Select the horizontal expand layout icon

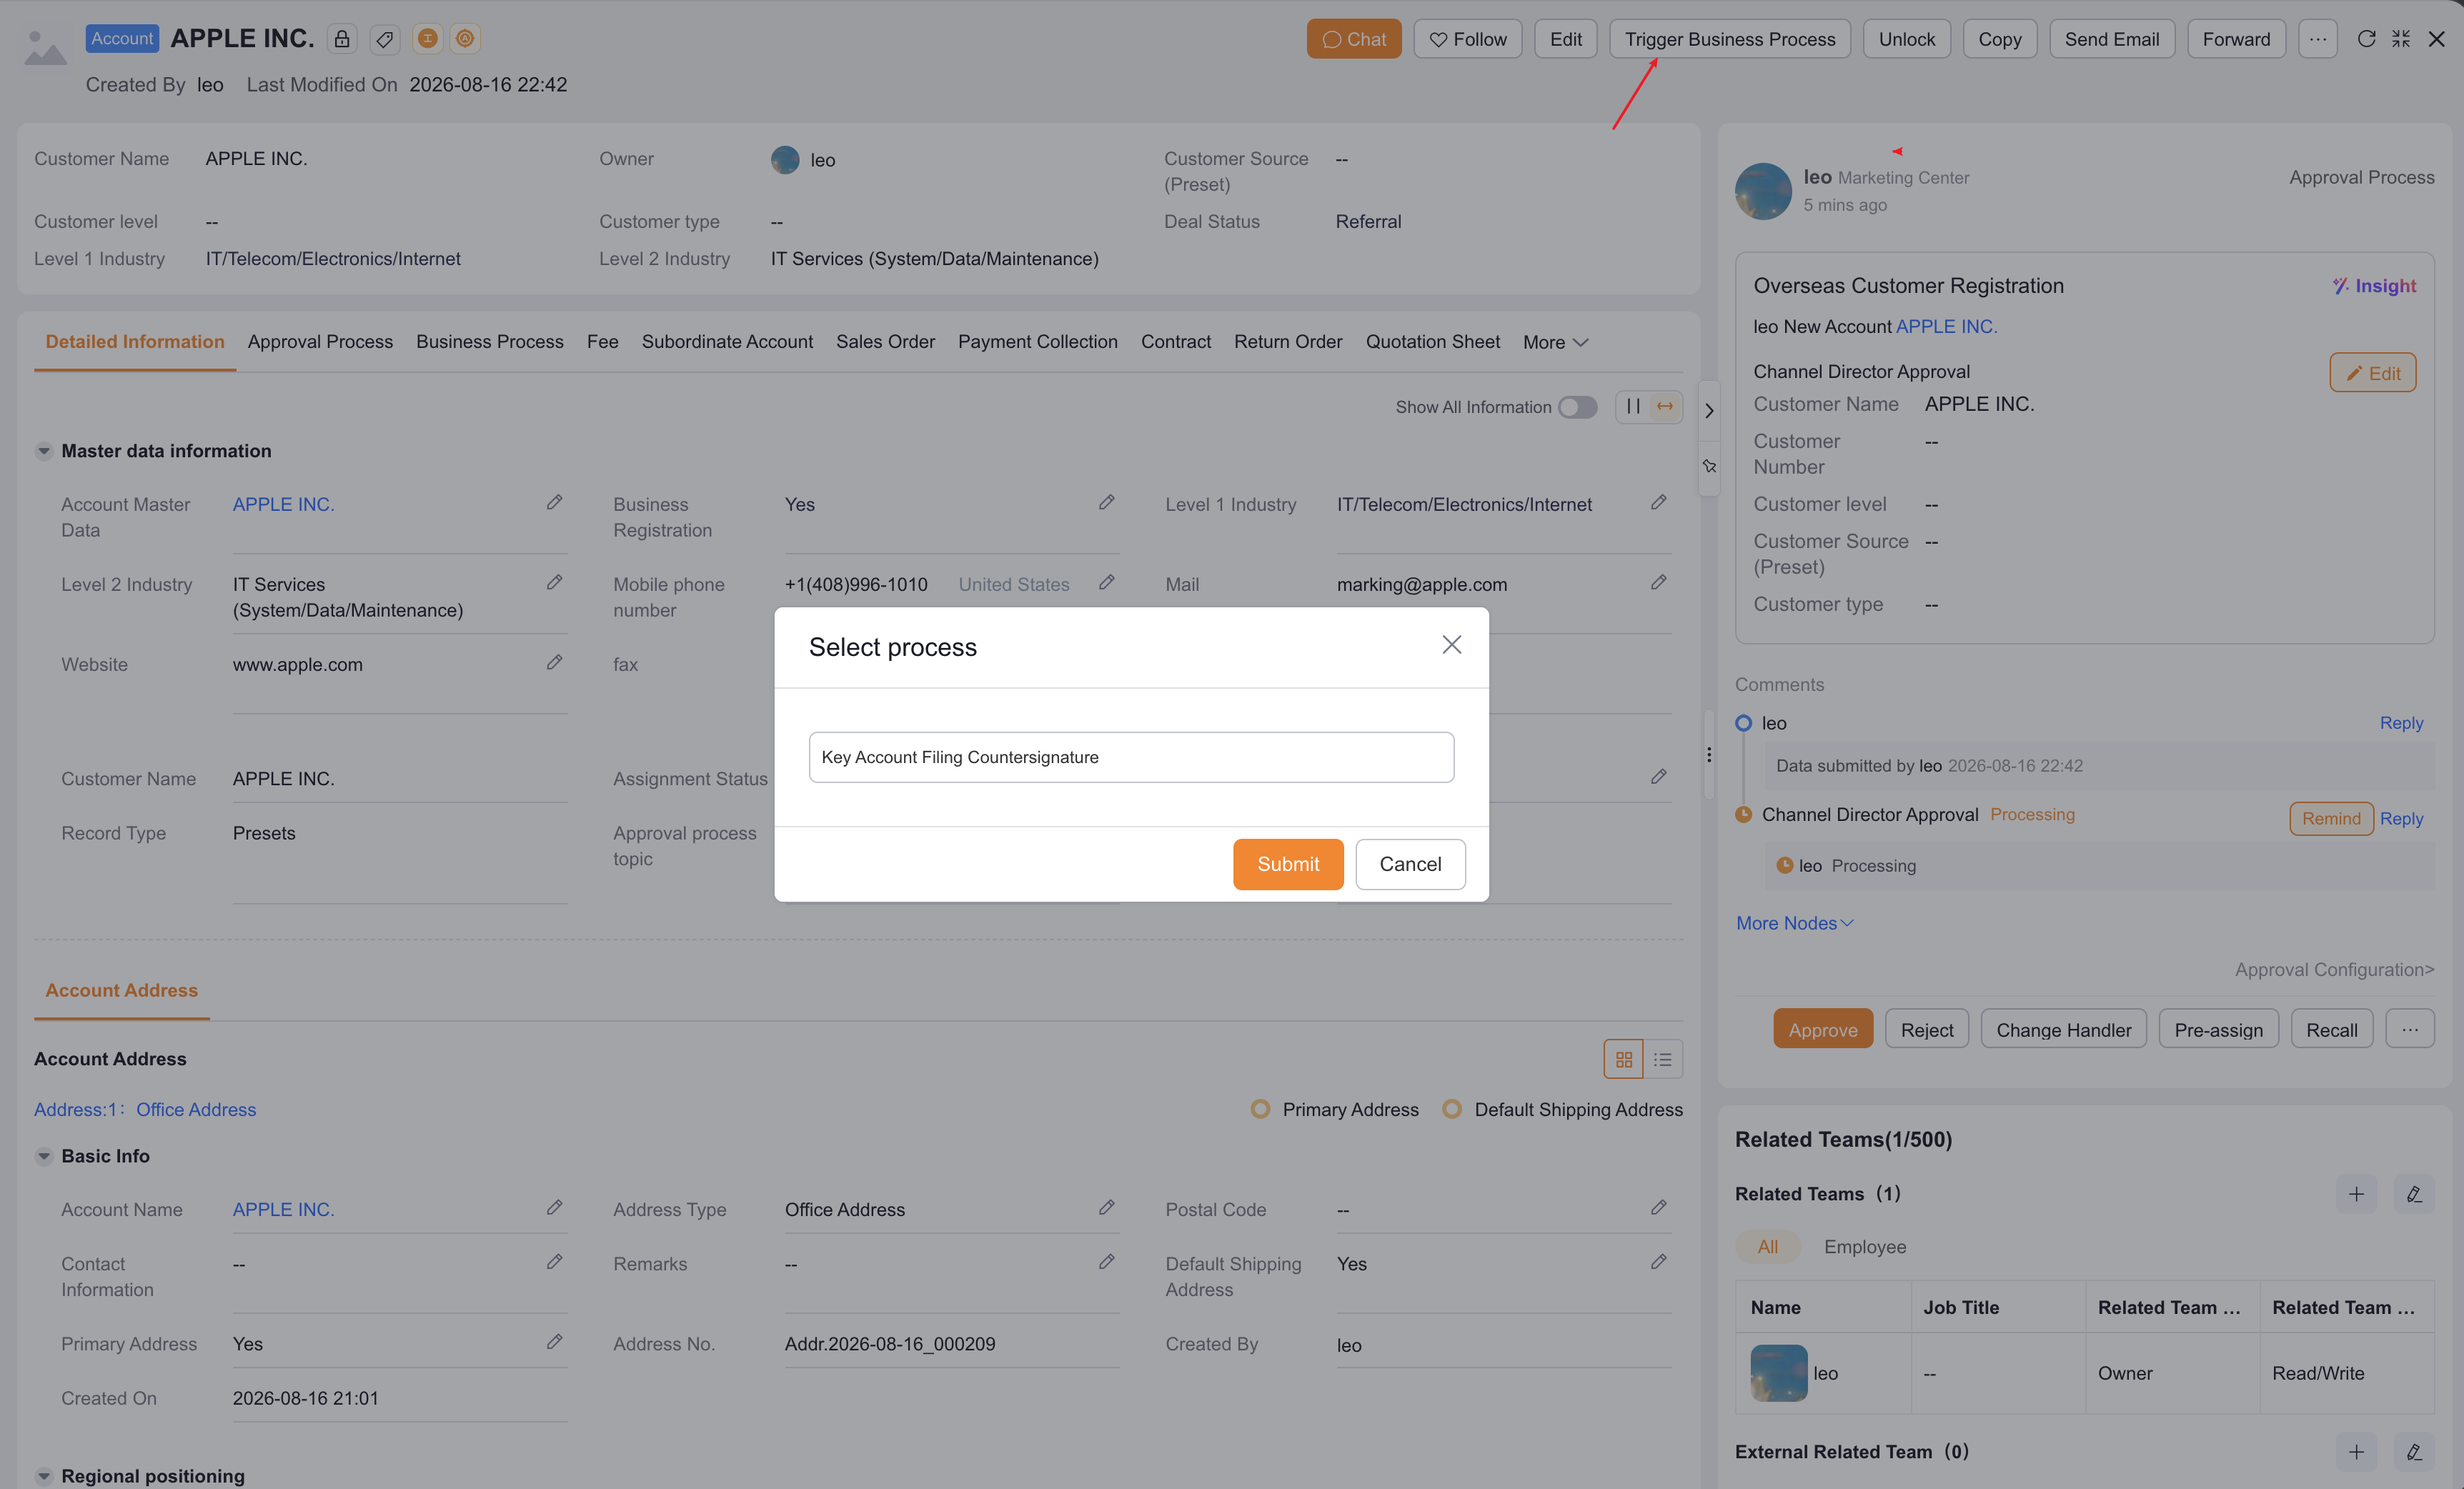[x=1665, y=406]
